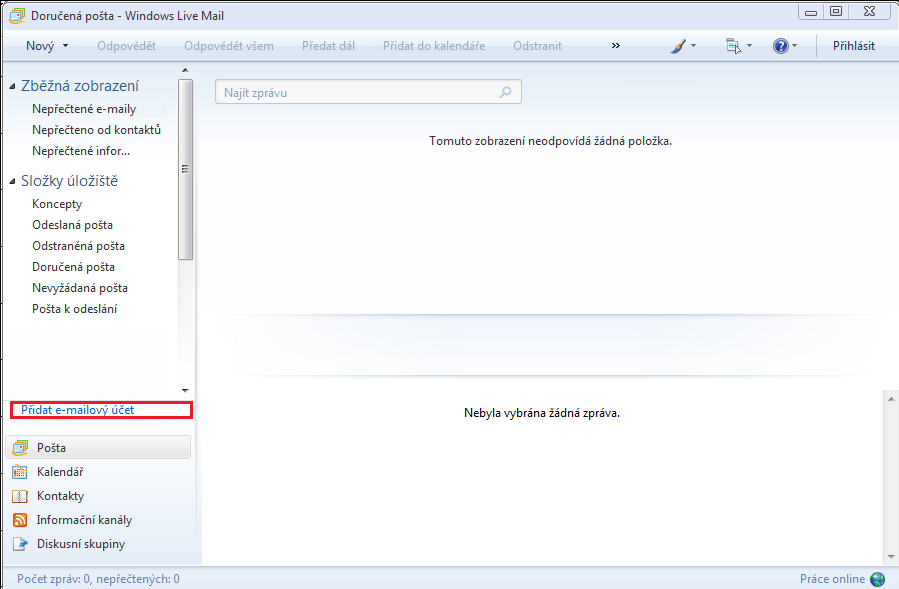Click the Kalendář calendar icon
Screen dimensions: 899x589
click(19, 471)
